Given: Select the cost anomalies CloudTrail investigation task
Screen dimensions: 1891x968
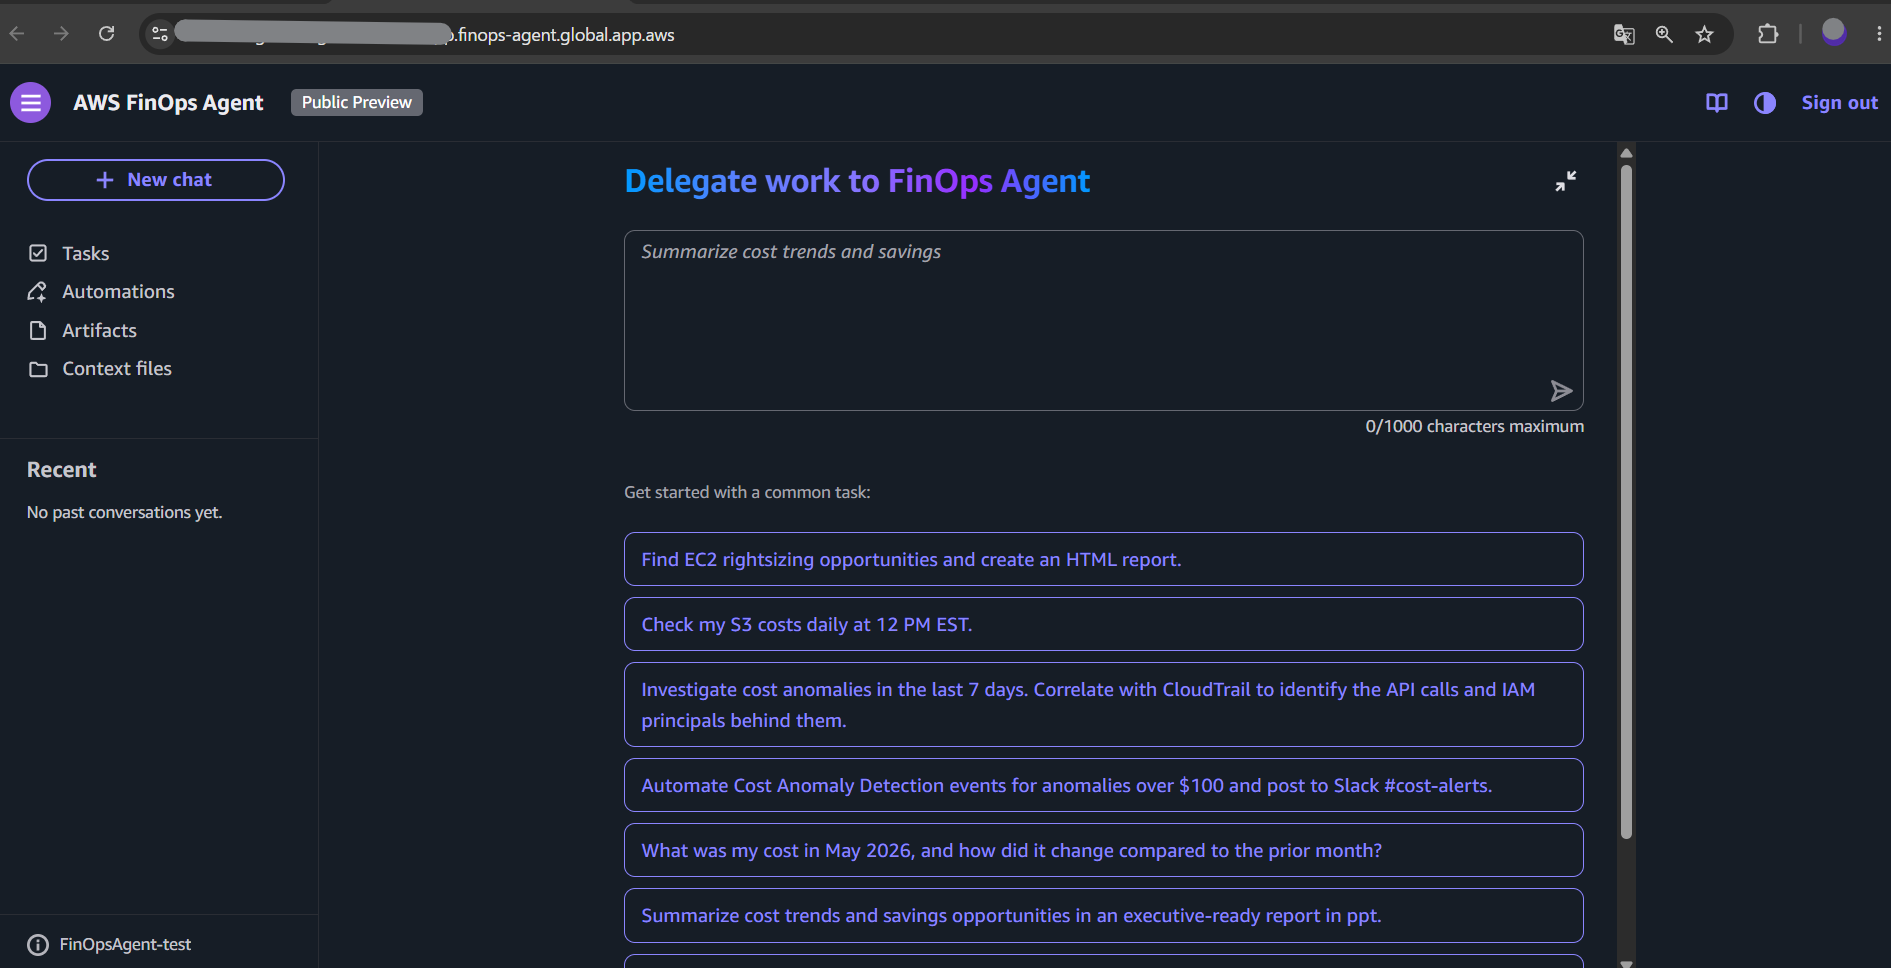Looking at the screenshot, I should click(x=1104, y=705).
